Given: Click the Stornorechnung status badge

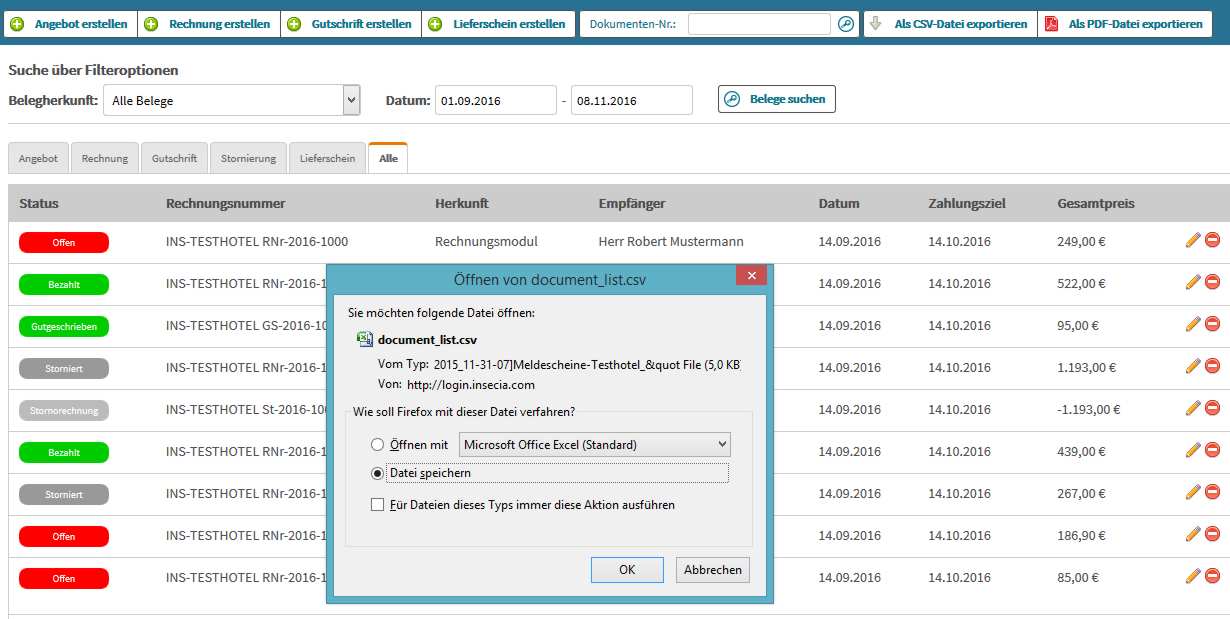Looking at the screenshot, I should 64,410.
